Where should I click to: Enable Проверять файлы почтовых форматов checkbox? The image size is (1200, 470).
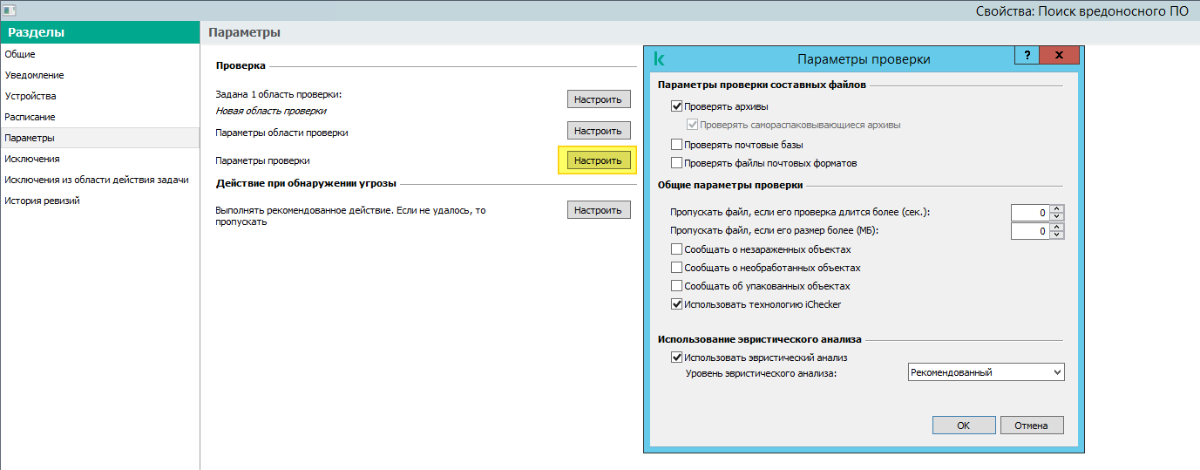[677, 162]
